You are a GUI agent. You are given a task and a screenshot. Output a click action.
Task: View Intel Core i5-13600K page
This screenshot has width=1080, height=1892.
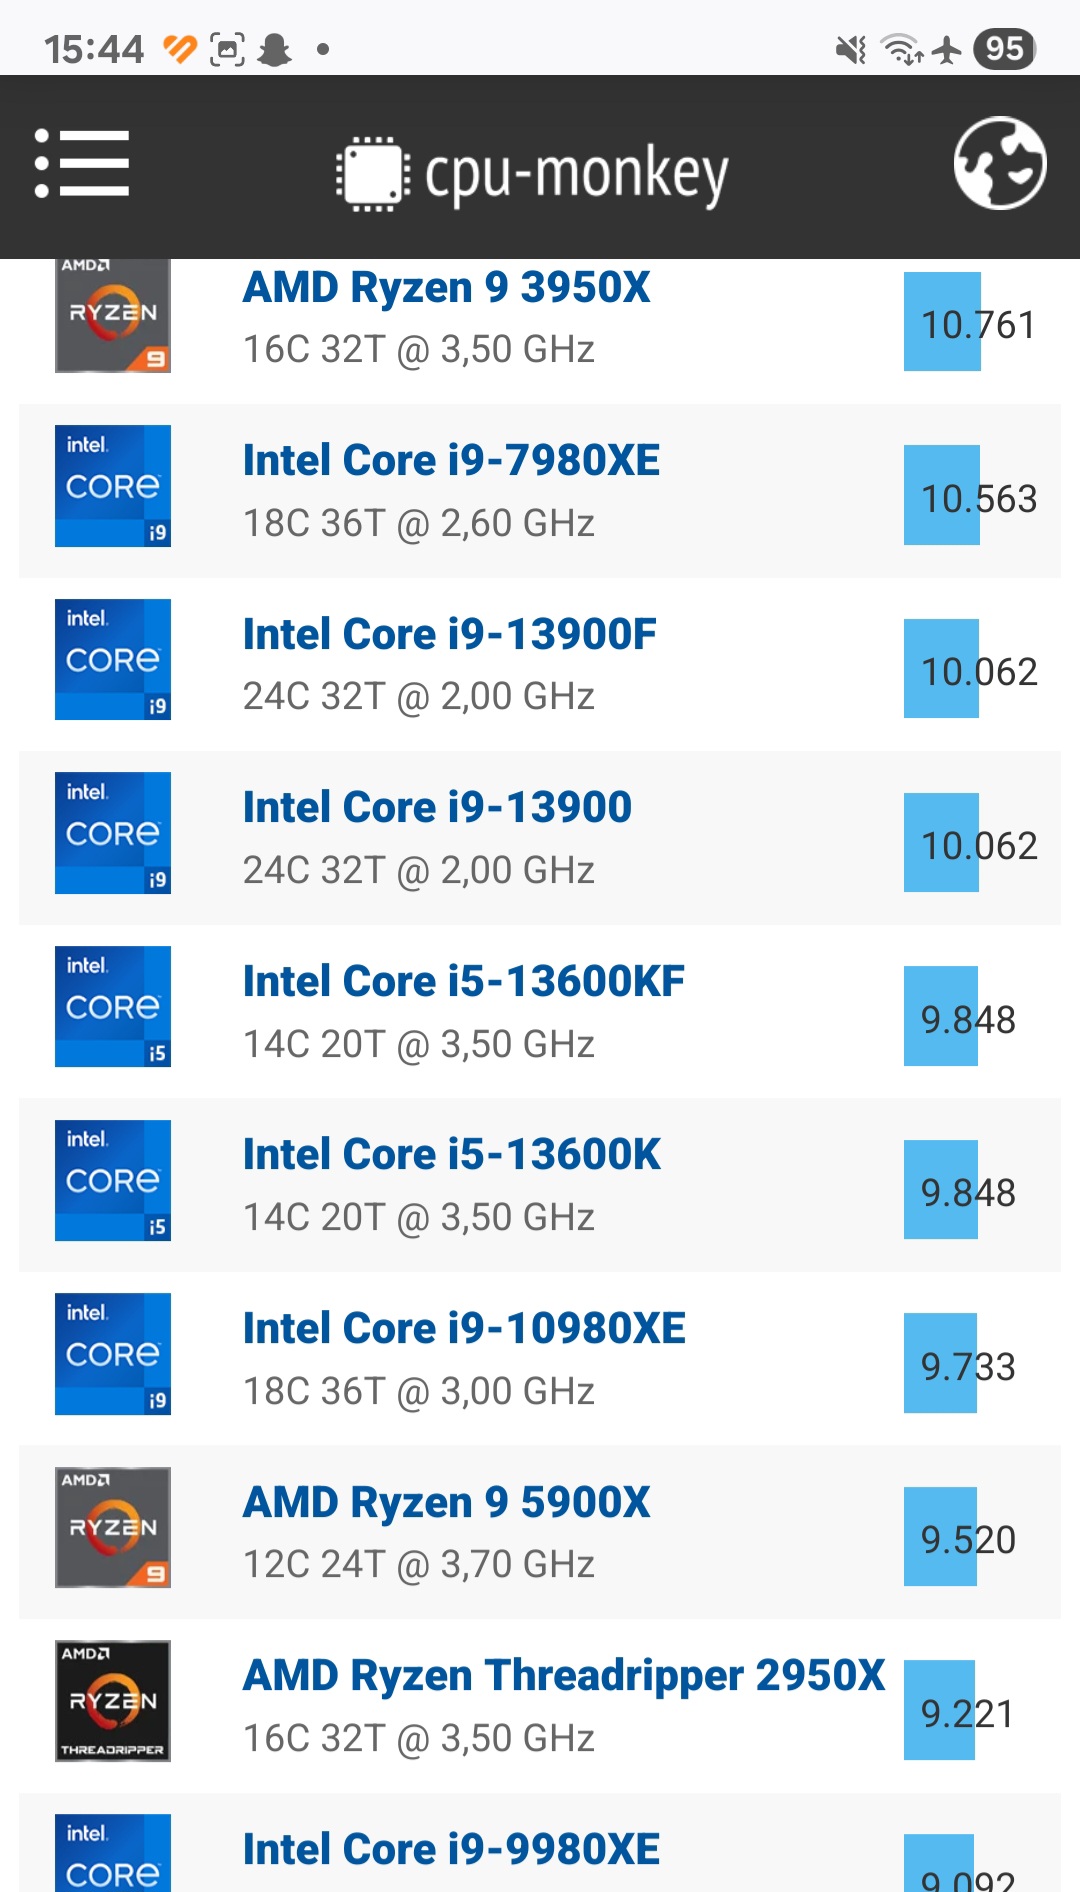tap(452, 1154)
